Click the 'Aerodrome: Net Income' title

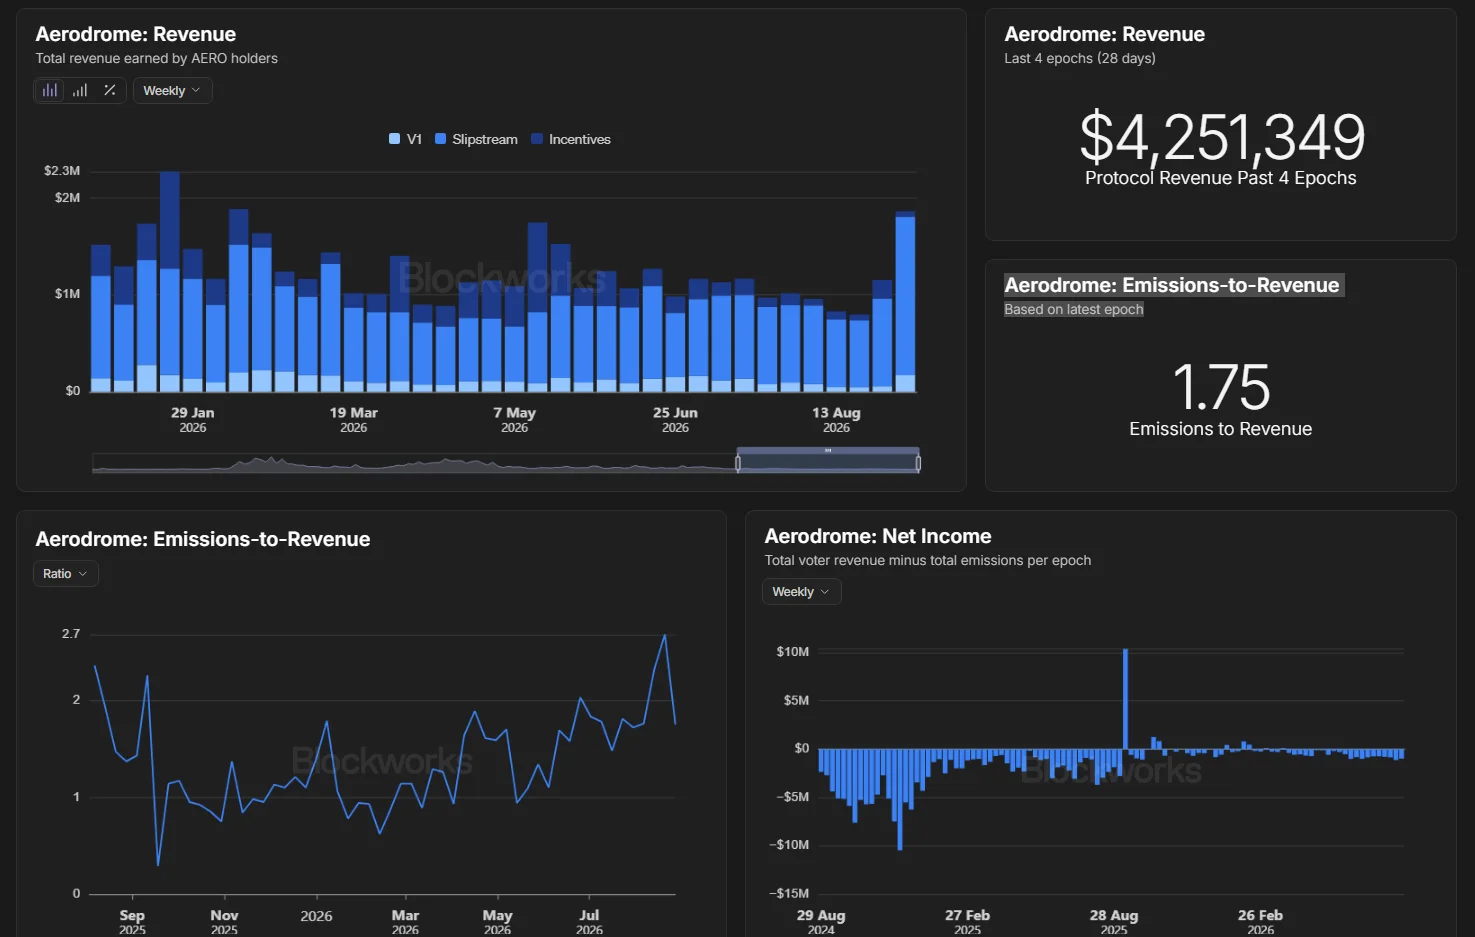tap(878, 536)
